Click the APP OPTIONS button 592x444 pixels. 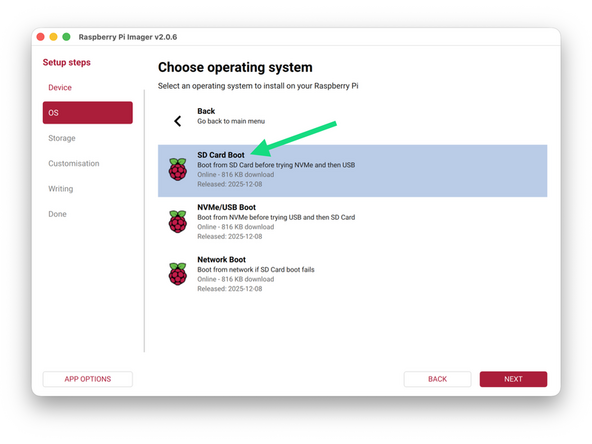(x=88, y=379)
